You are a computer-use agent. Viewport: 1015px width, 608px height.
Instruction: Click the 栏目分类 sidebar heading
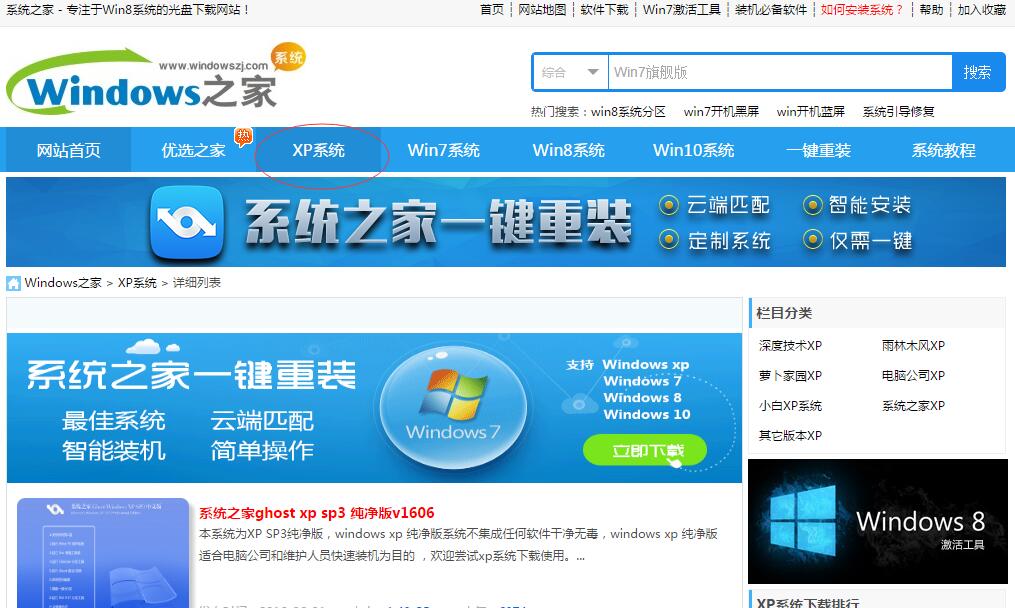point(784,313)
